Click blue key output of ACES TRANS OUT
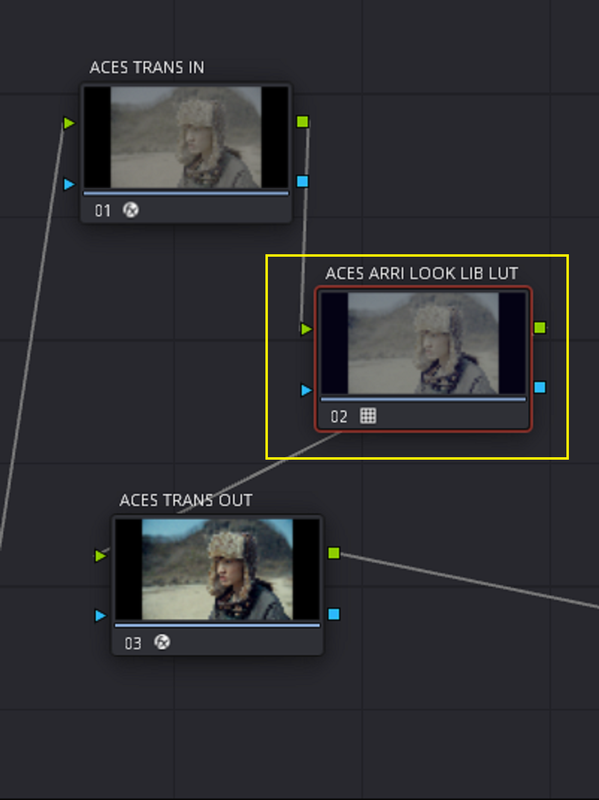 334,614
